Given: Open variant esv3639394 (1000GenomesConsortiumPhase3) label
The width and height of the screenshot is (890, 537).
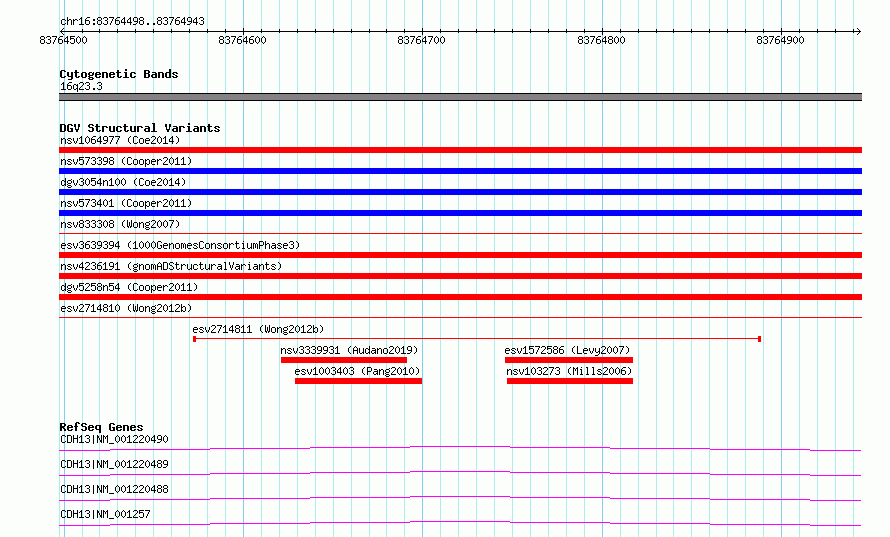Looking at the screenshot, I should (180, 245).
